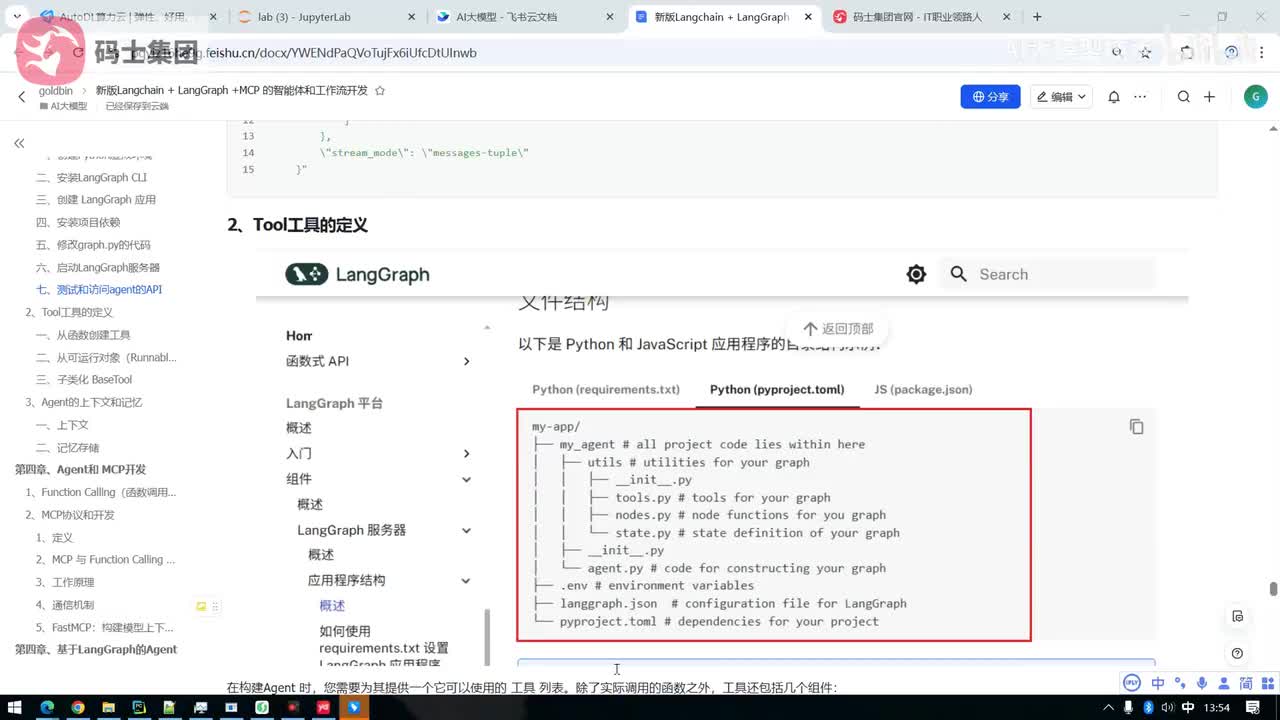Close the JupyterLab browser tab

[412, 17]
